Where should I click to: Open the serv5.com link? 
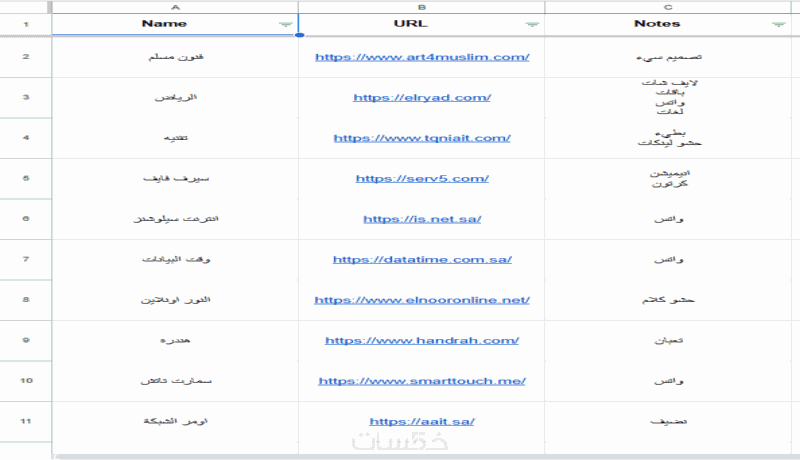[x=422, y=178]
